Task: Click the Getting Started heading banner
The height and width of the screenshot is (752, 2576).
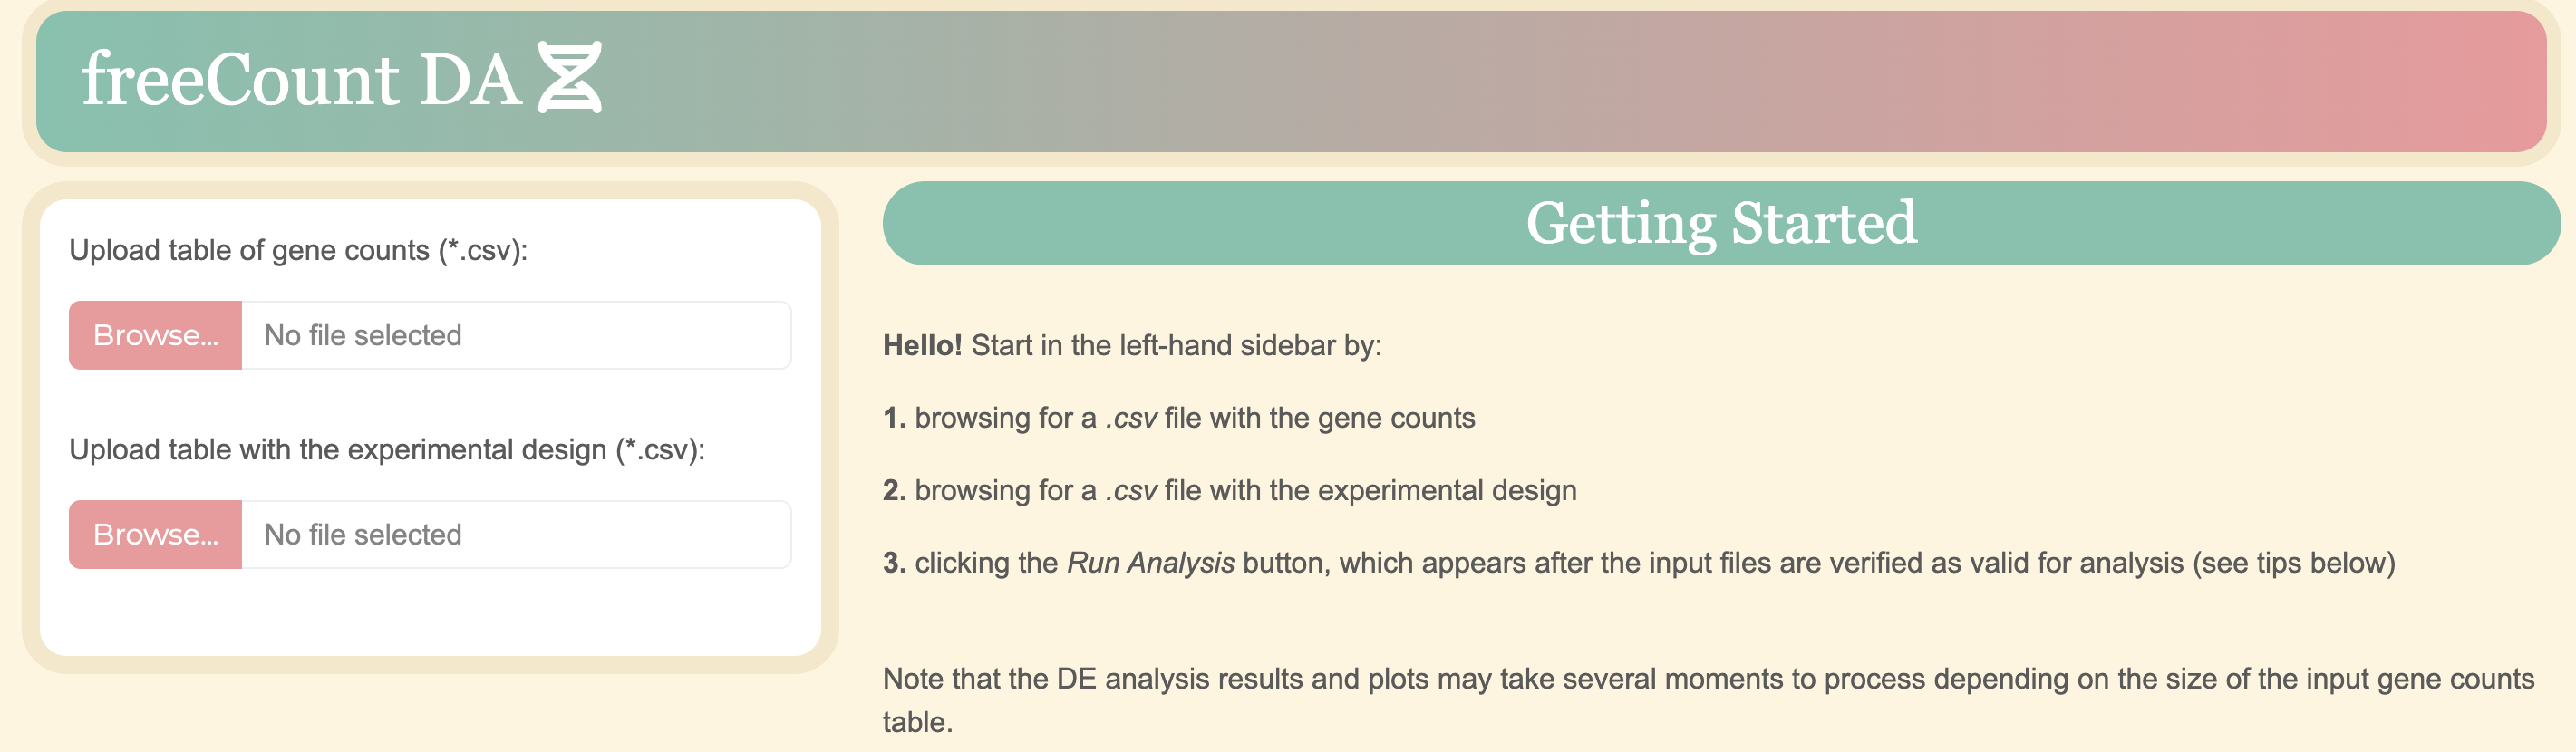Action: click(x=1720, y=223)
